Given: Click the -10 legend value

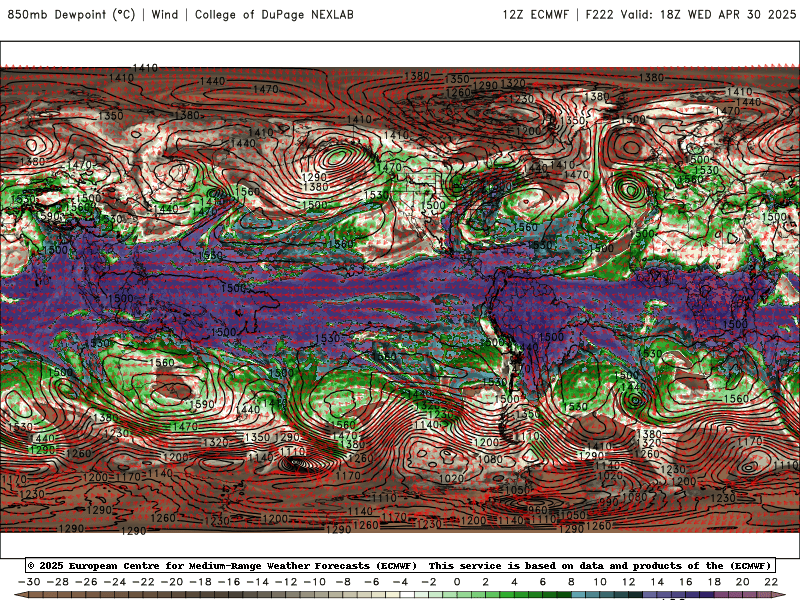Looking at the screenshot, I should click(315, 582).
